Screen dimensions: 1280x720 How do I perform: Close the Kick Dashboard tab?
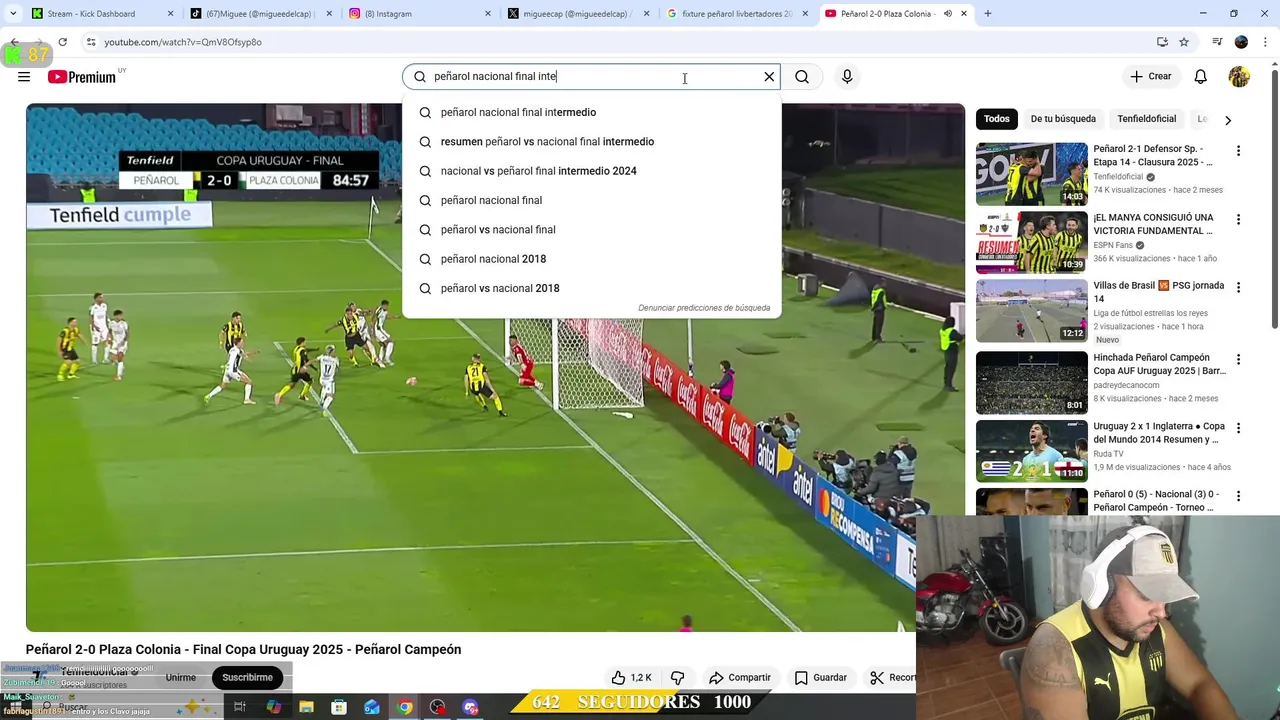tap(170, 14)
